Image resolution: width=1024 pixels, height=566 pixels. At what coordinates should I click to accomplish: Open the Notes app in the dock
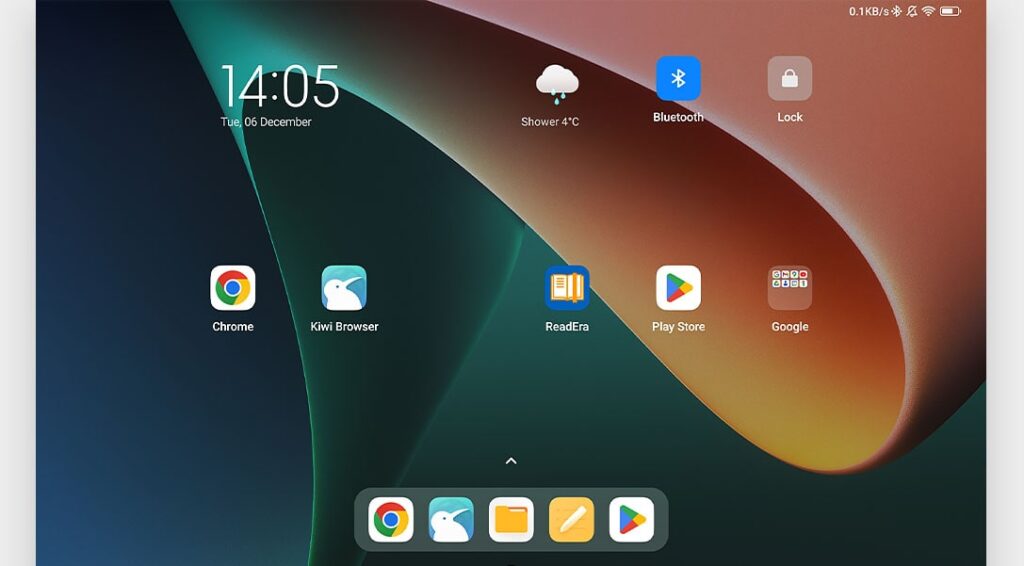[x=571, y=520]
